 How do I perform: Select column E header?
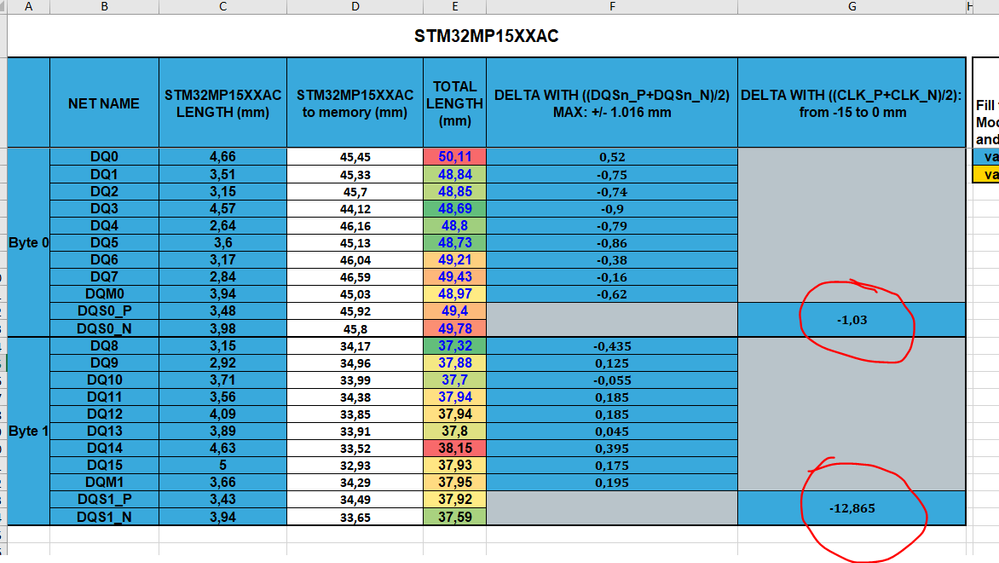[455, 6]
